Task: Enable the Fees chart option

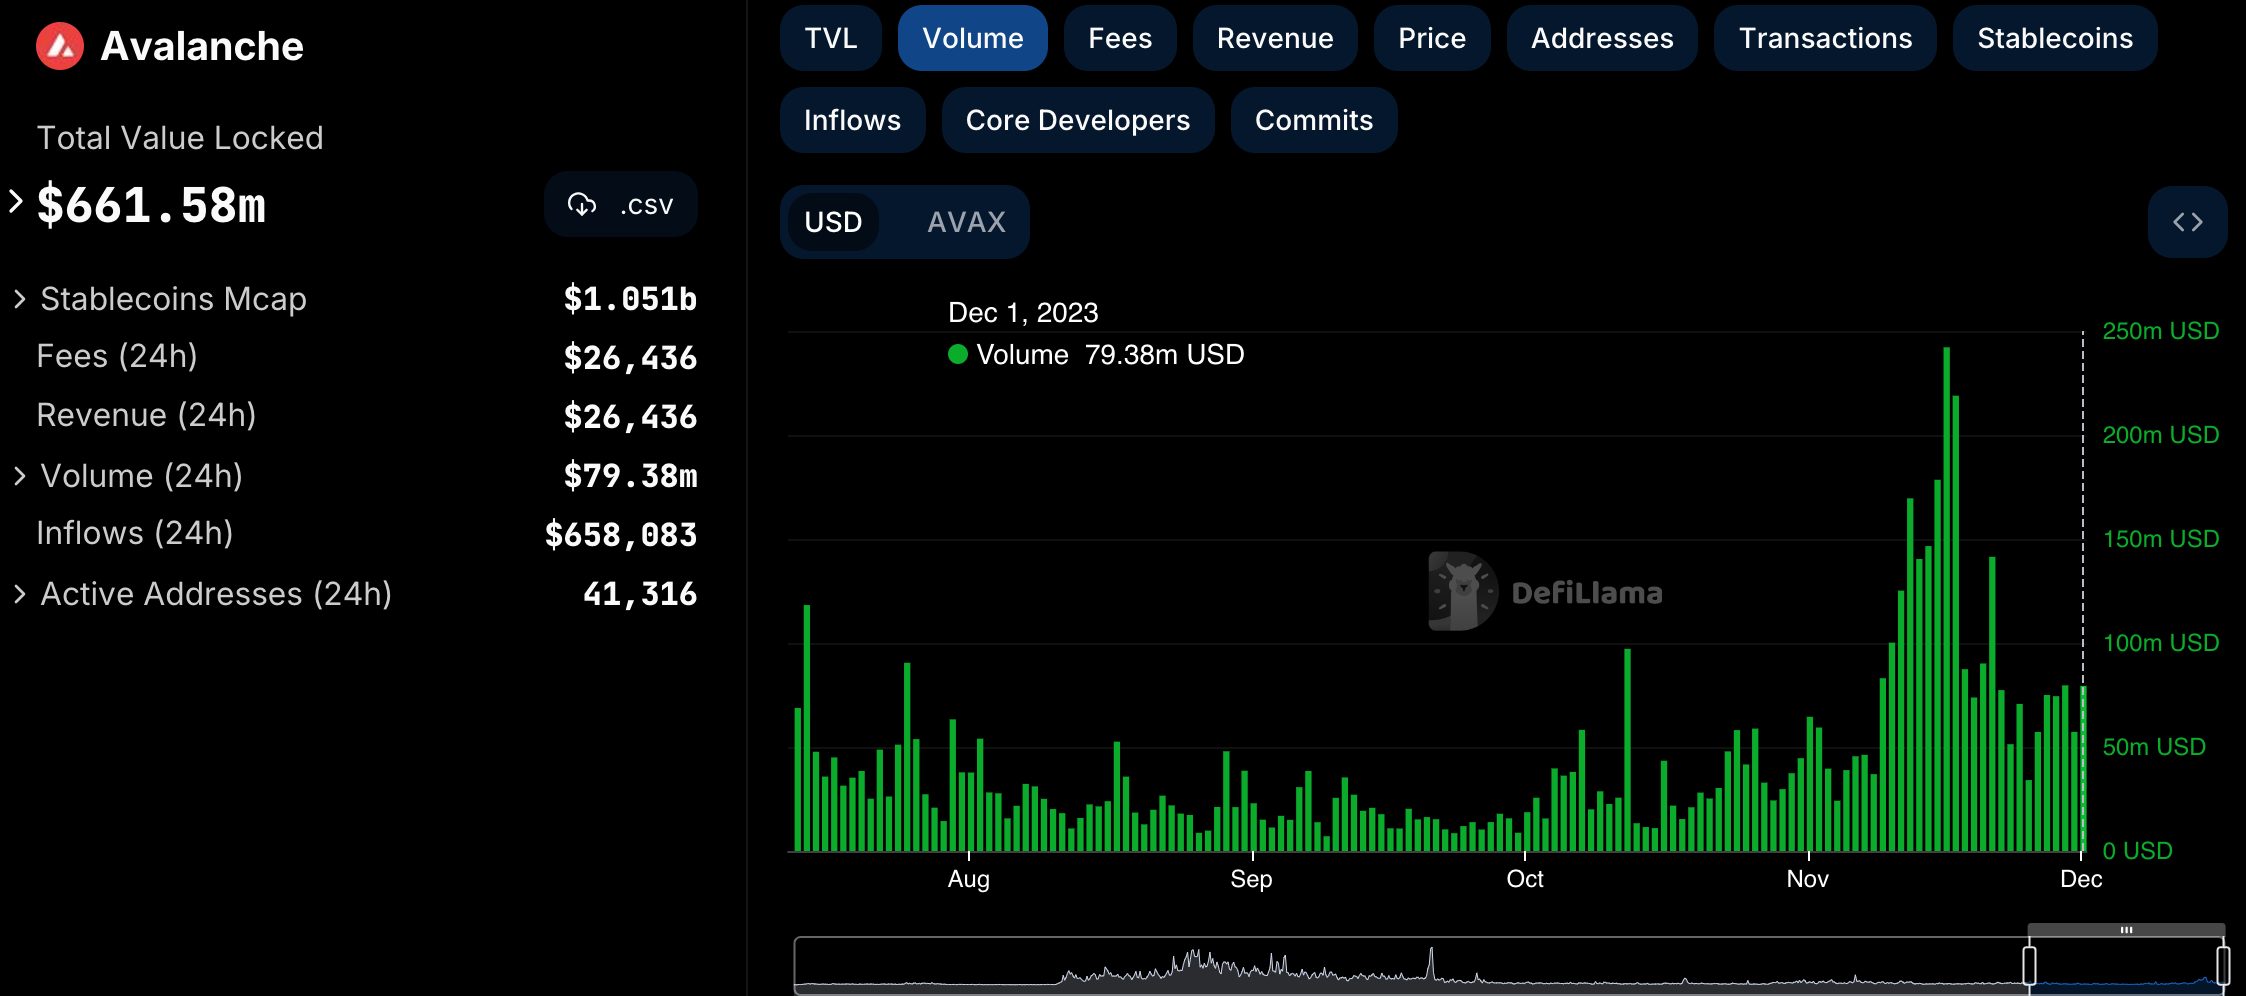Action: 1119,38
